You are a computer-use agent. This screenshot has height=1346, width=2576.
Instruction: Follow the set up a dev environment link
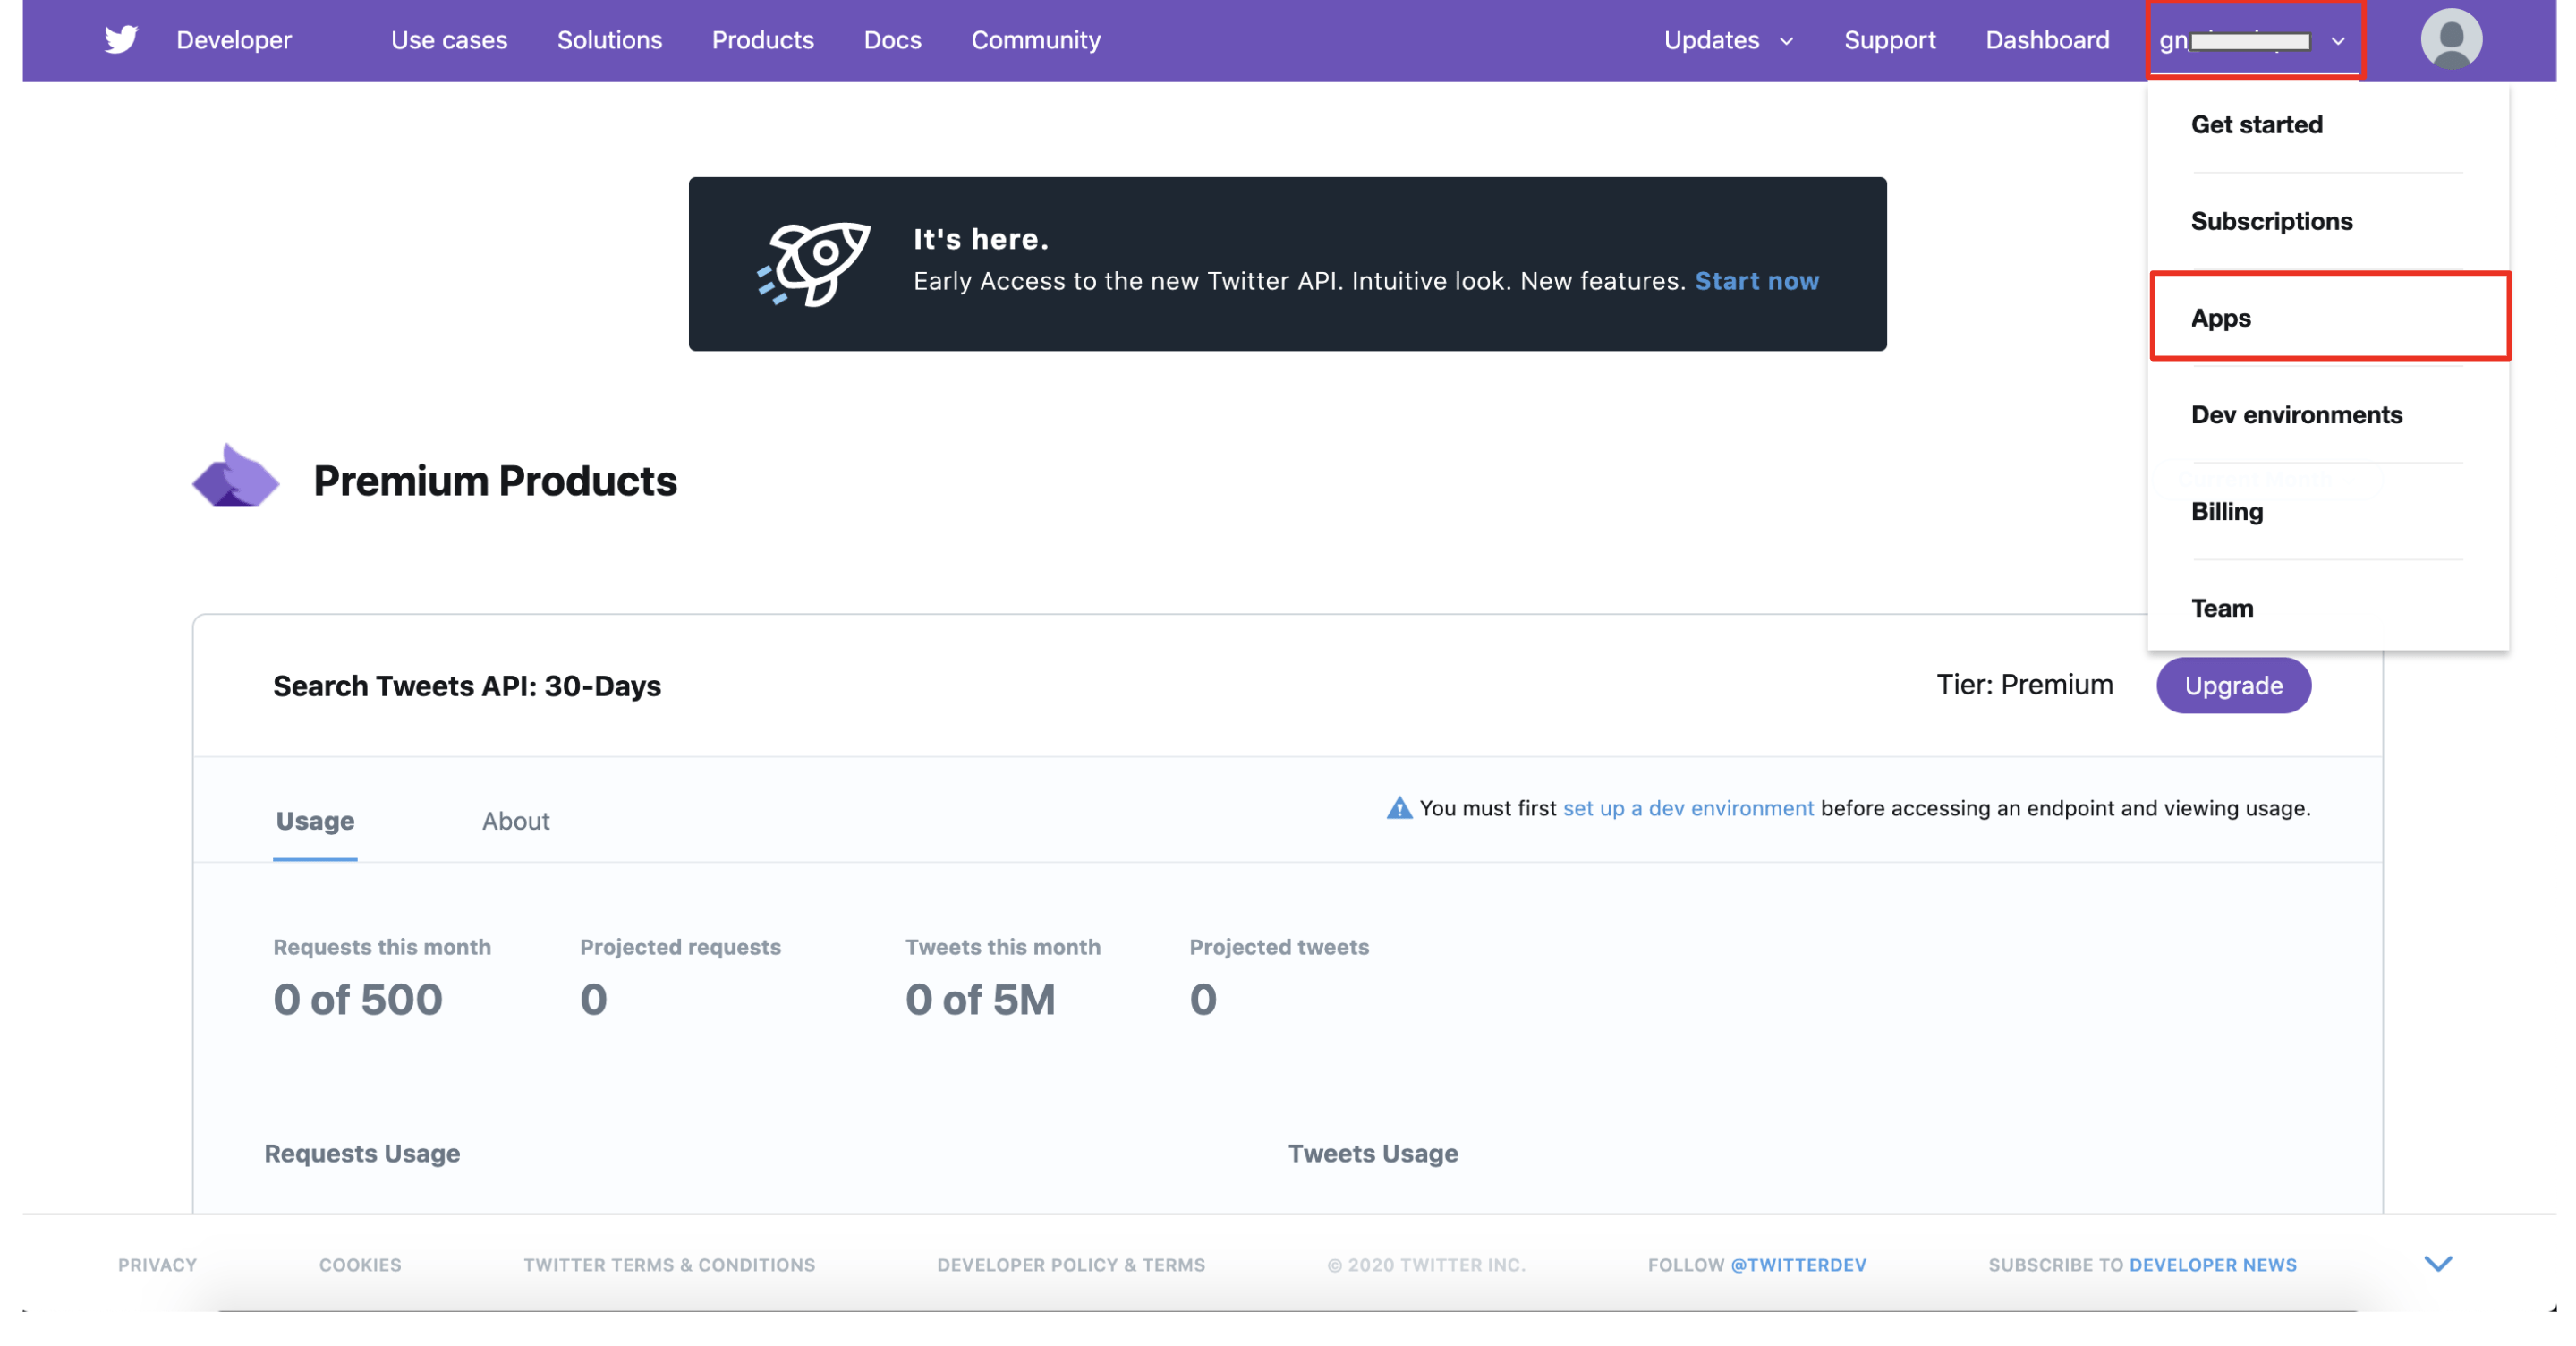[1687, 808]
